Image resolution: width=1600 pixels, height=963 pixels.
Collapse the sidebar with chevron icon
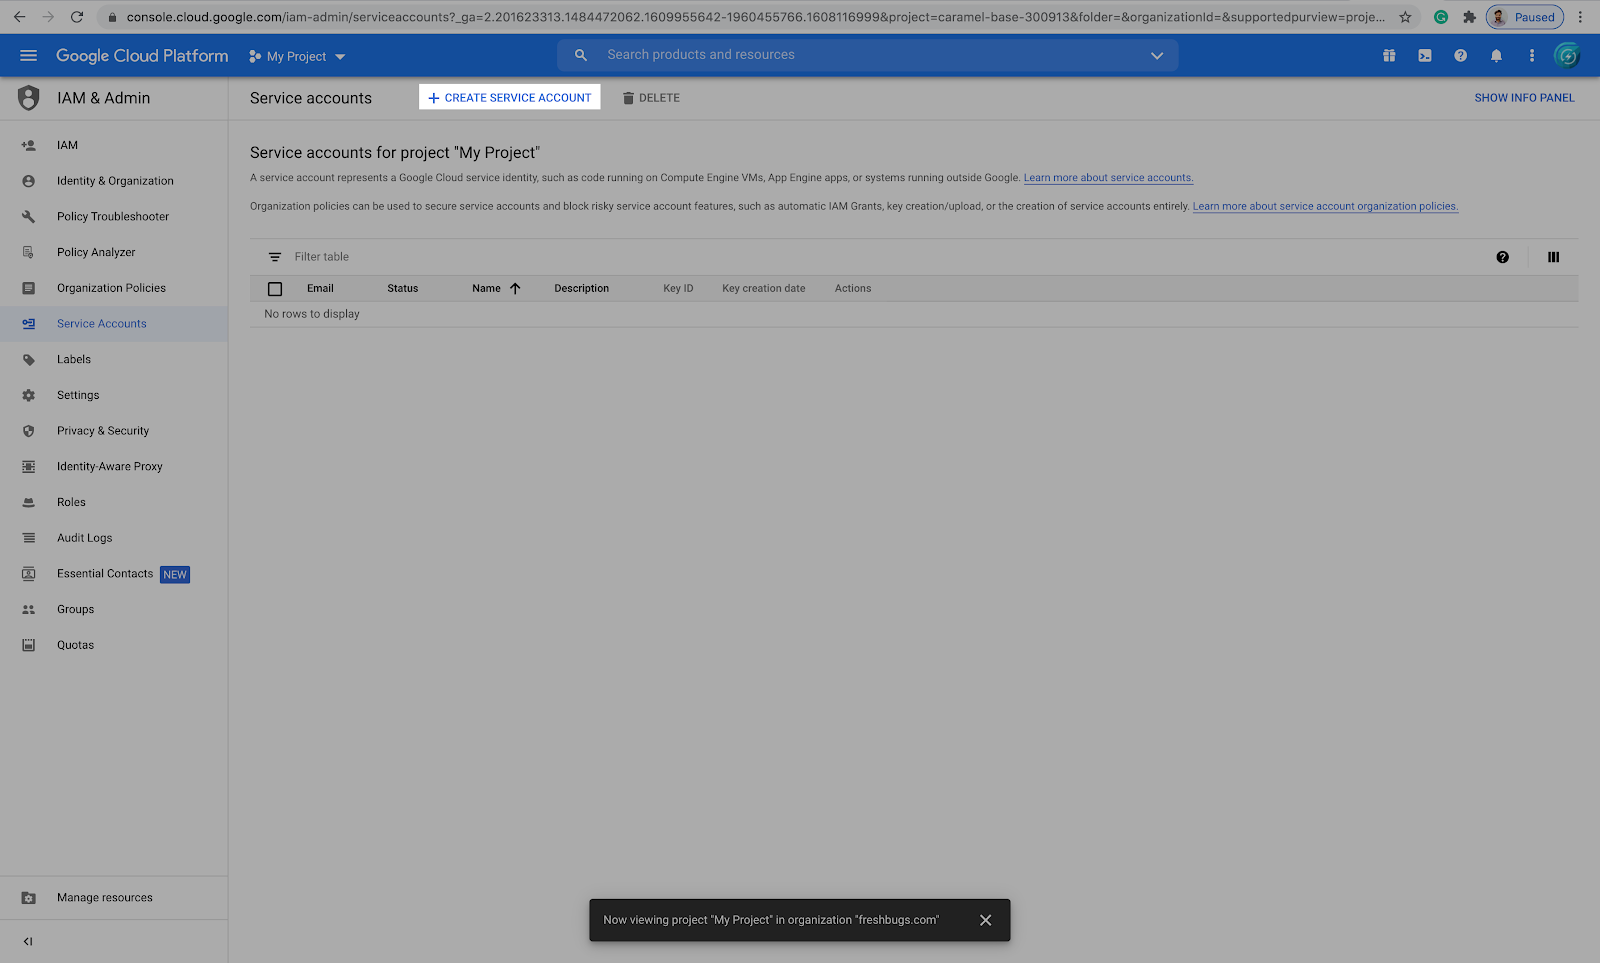point(28,941)
